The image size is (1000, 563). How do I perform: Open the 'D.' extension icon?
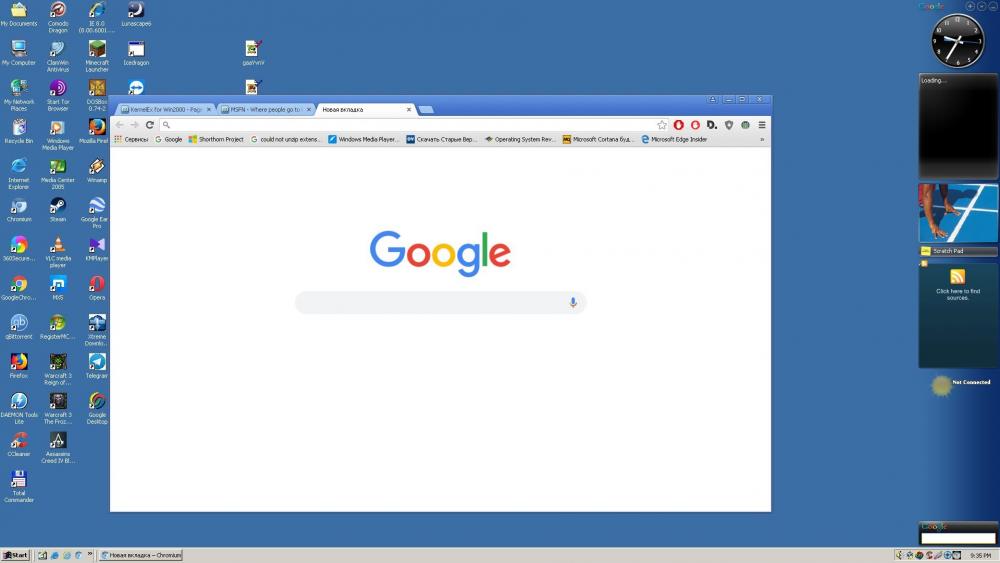click(712, 125)
